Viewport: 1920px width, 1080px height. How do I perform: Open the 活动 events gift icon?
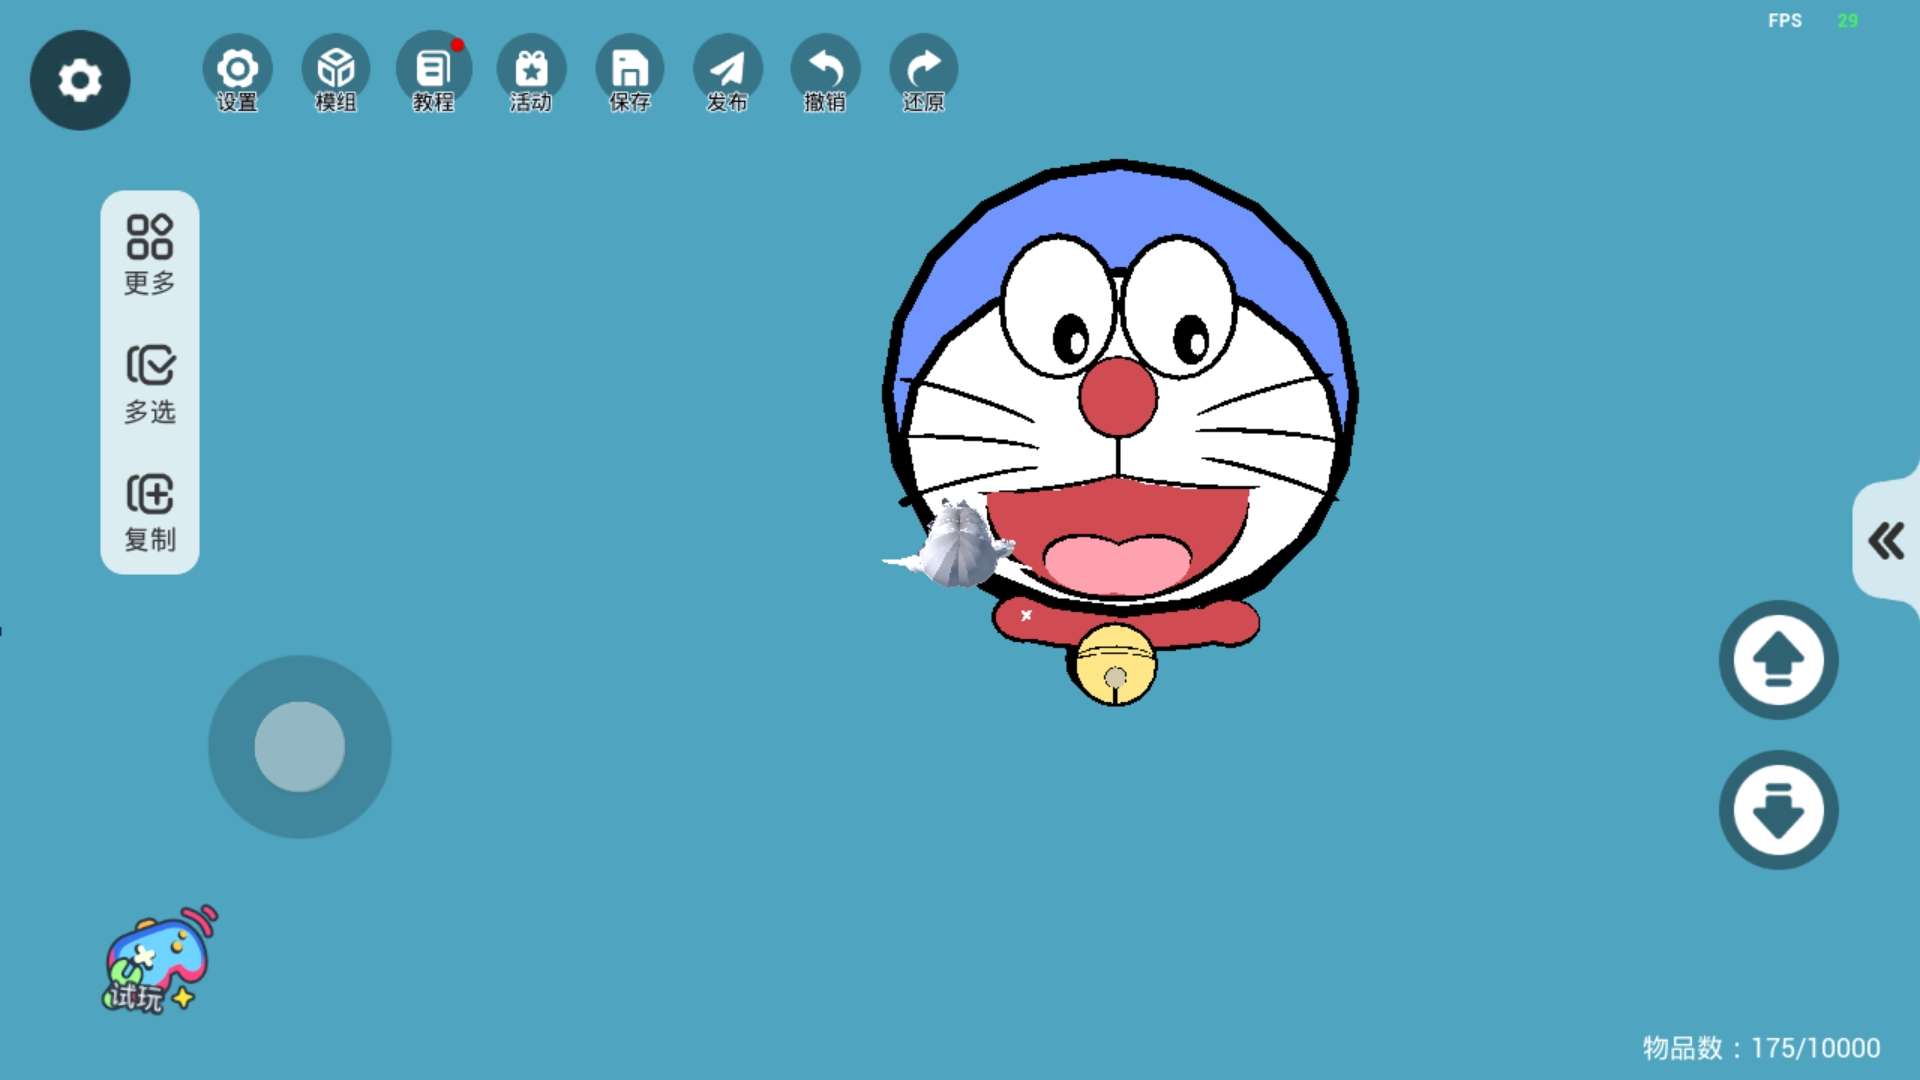(x=531, y=72)
